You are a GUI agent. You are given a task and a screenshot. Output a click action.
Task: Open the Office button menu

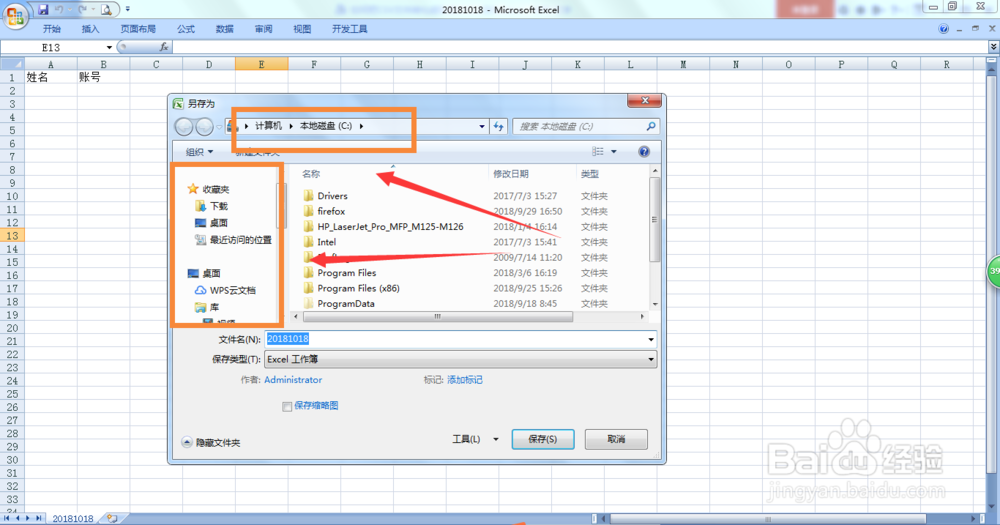pos(15,15)
